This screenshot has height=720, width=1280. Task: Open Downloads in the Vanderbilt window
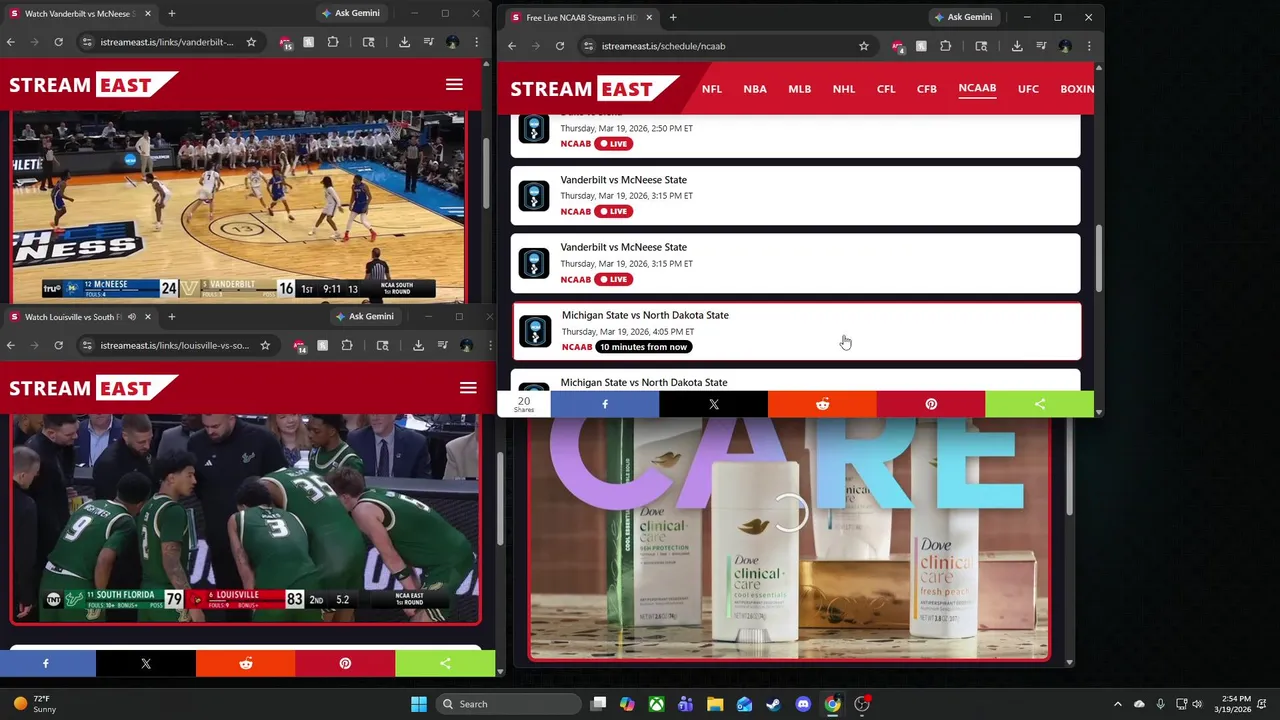[x=404, y=42]
